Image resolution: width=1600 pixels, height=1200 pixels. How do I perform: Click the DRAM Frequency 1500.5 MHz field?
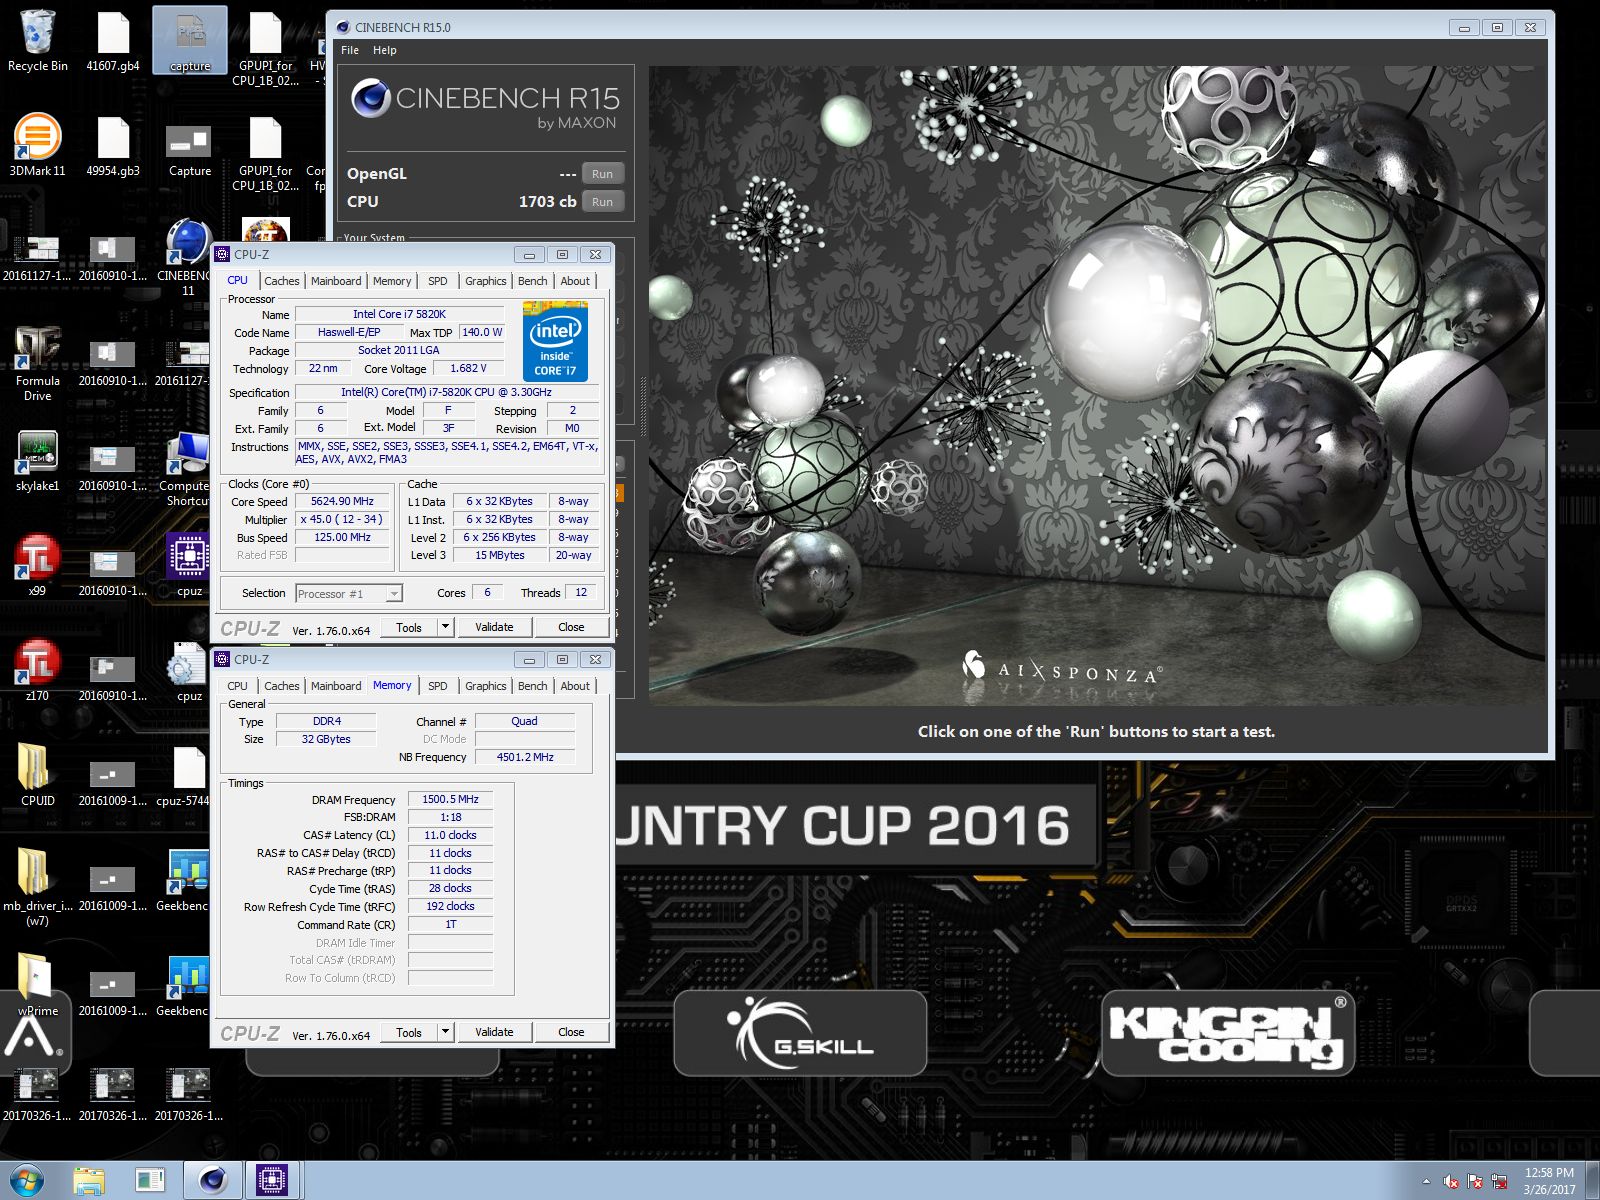pos(450,799)
